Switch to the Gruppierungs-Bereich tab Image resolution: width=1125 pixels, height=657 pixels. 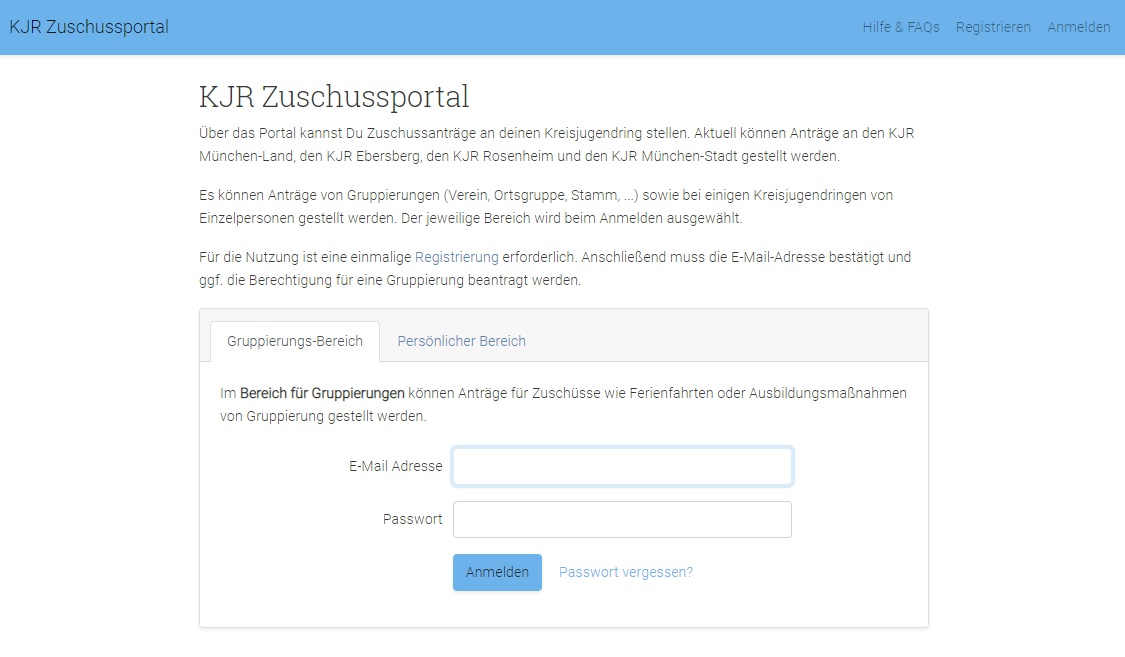[295, 341]
